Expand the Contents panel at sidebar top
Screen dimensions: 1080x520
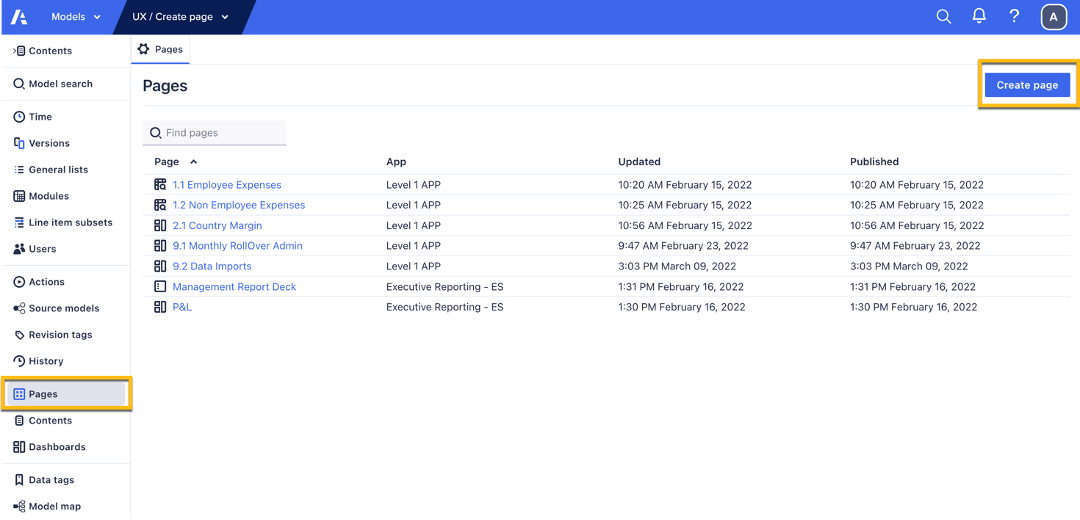tap(42, 51)
